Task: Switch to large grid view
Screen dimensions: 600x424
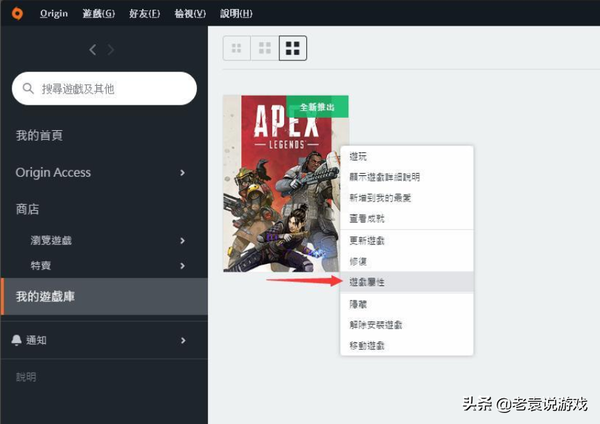Action: click(x=293, y=47)
